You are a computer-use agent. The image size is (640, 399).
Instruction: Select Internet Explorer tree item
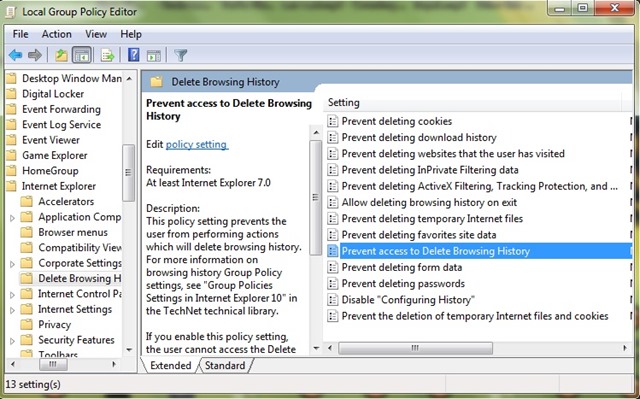click(59, 186)
